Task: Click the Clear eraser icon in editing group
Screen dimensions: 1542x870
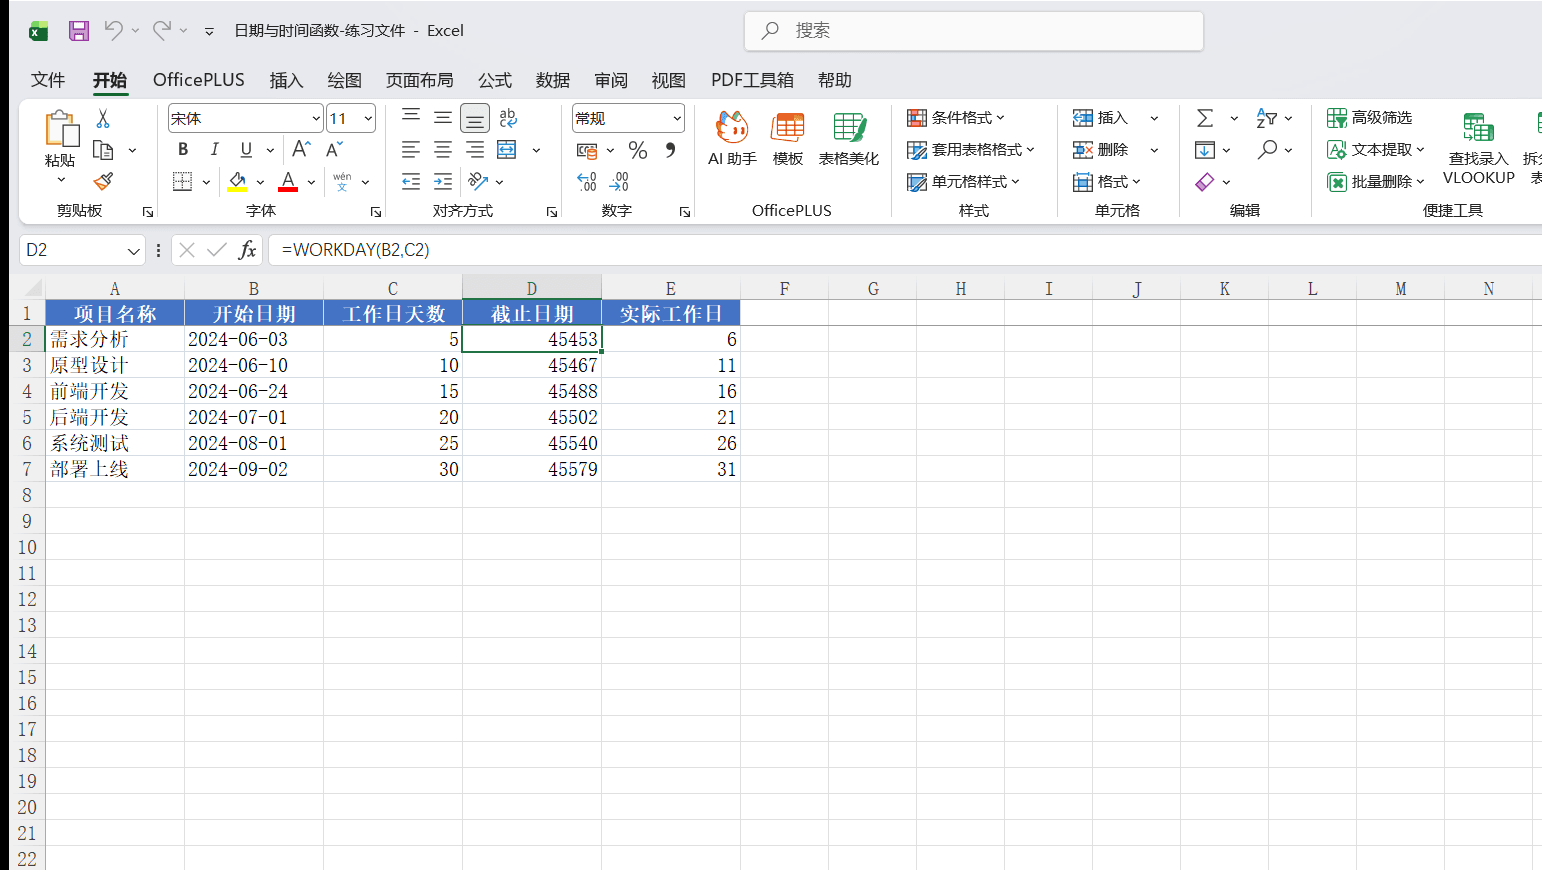Action: 1205,182
